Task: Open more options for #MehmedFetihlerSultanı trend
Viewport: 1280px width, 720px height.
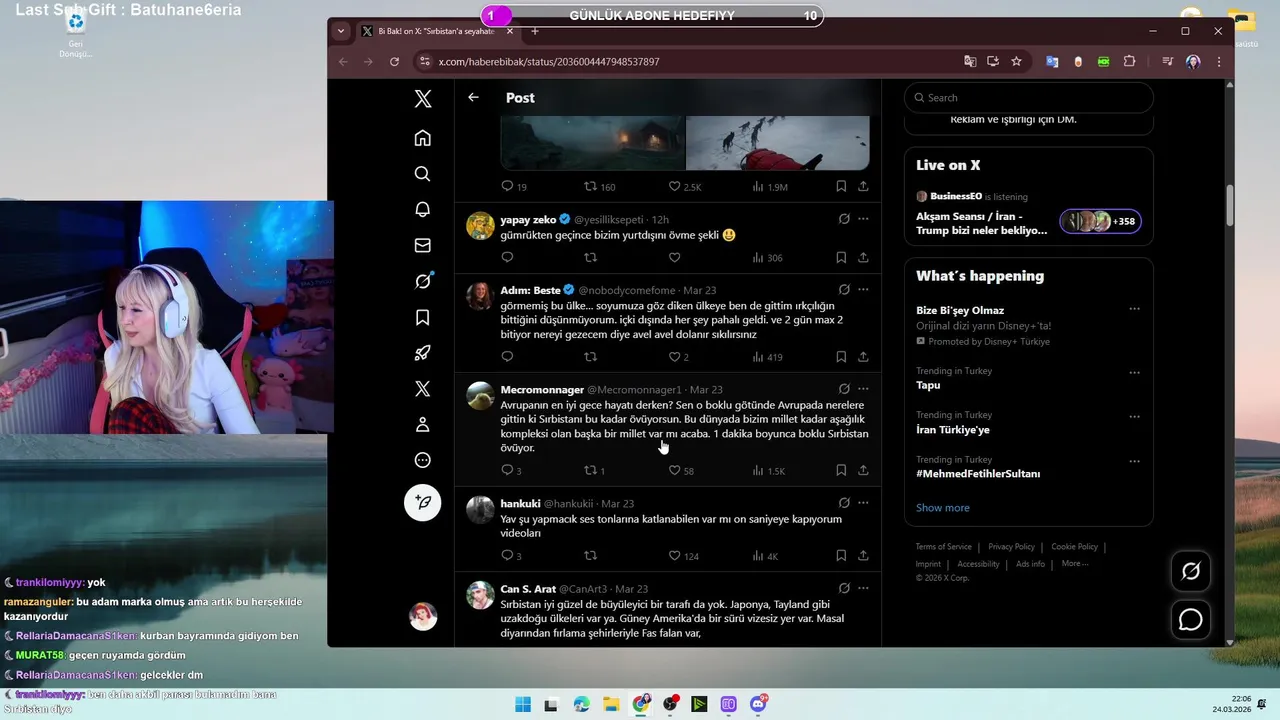Action: (1134, 461)
